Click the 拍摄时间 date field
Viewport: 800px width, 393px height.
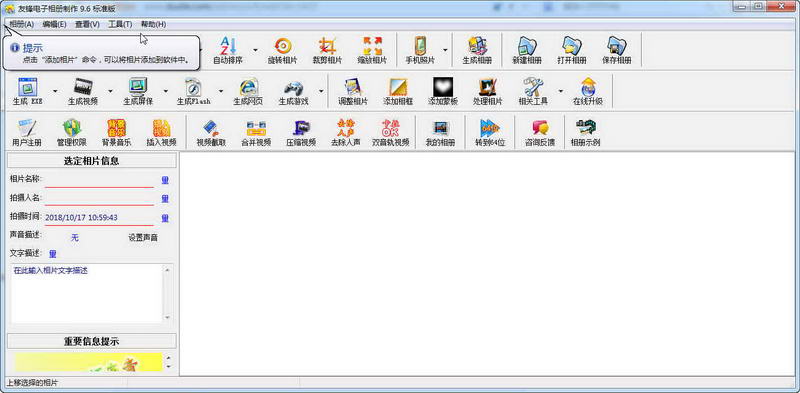[99, 218]
